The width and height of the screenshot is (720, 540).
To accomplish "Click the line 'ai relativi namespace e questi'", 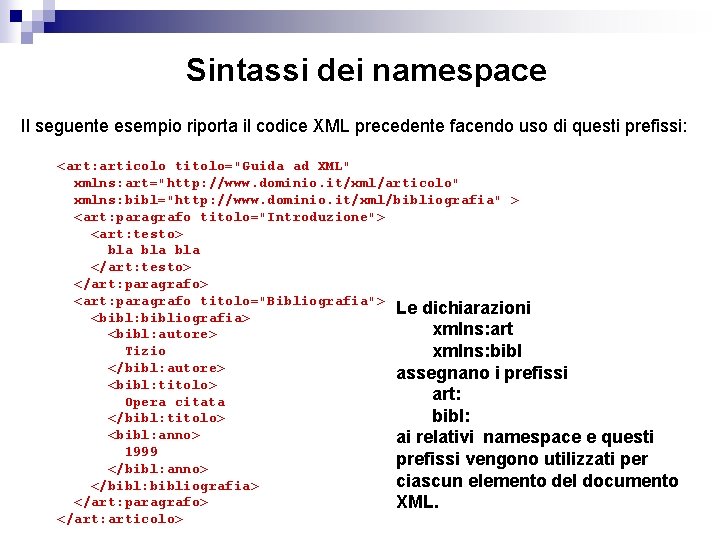I will point(525,437).
